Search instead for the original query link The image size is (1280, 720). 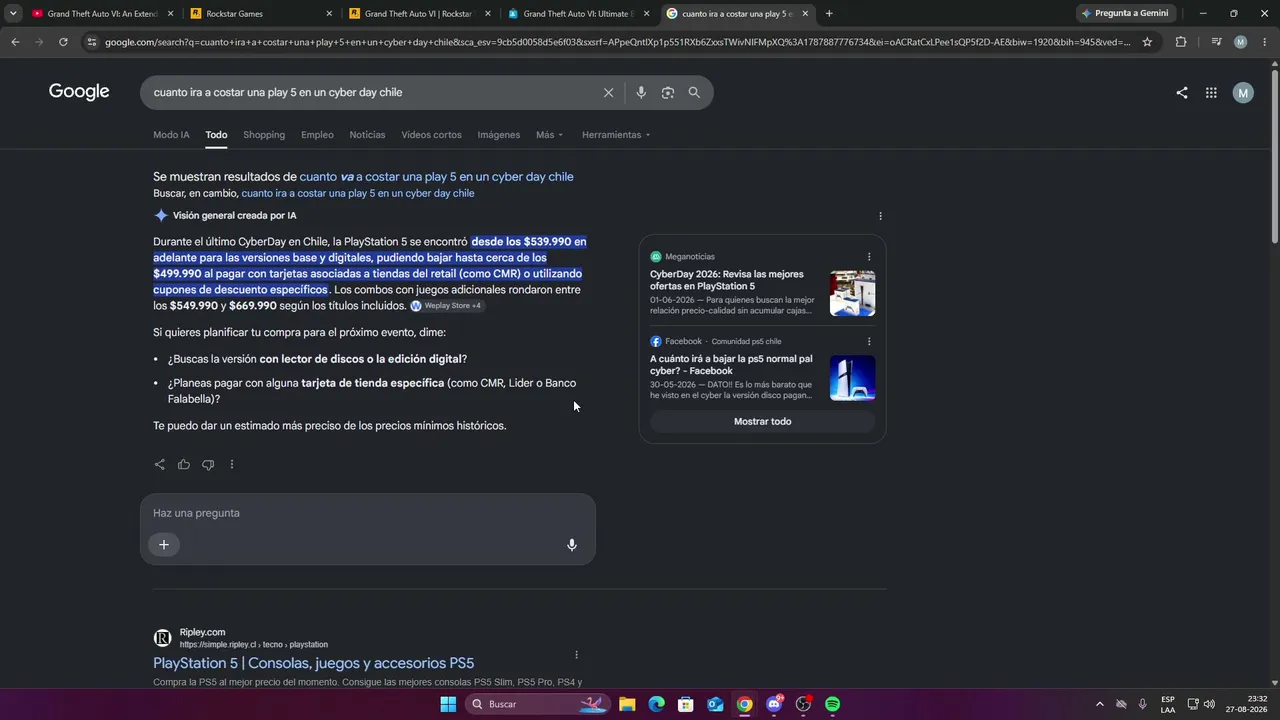coord(358,194)
